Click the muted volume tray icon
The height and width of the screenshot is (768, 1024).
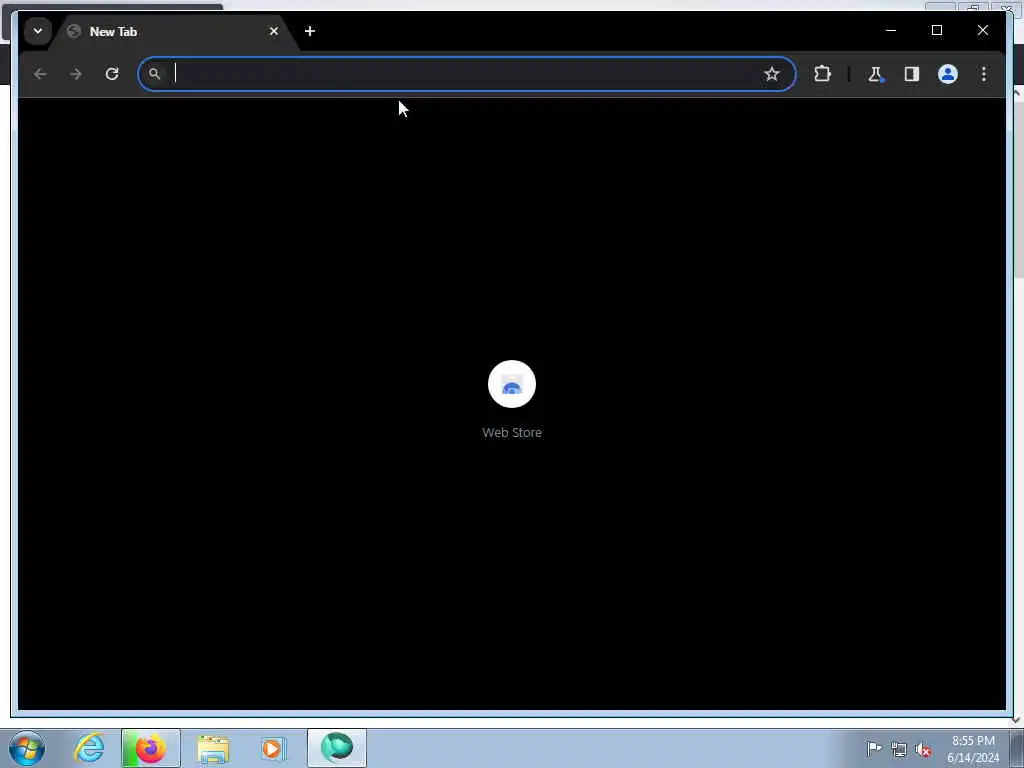click(x=923, y=749)
